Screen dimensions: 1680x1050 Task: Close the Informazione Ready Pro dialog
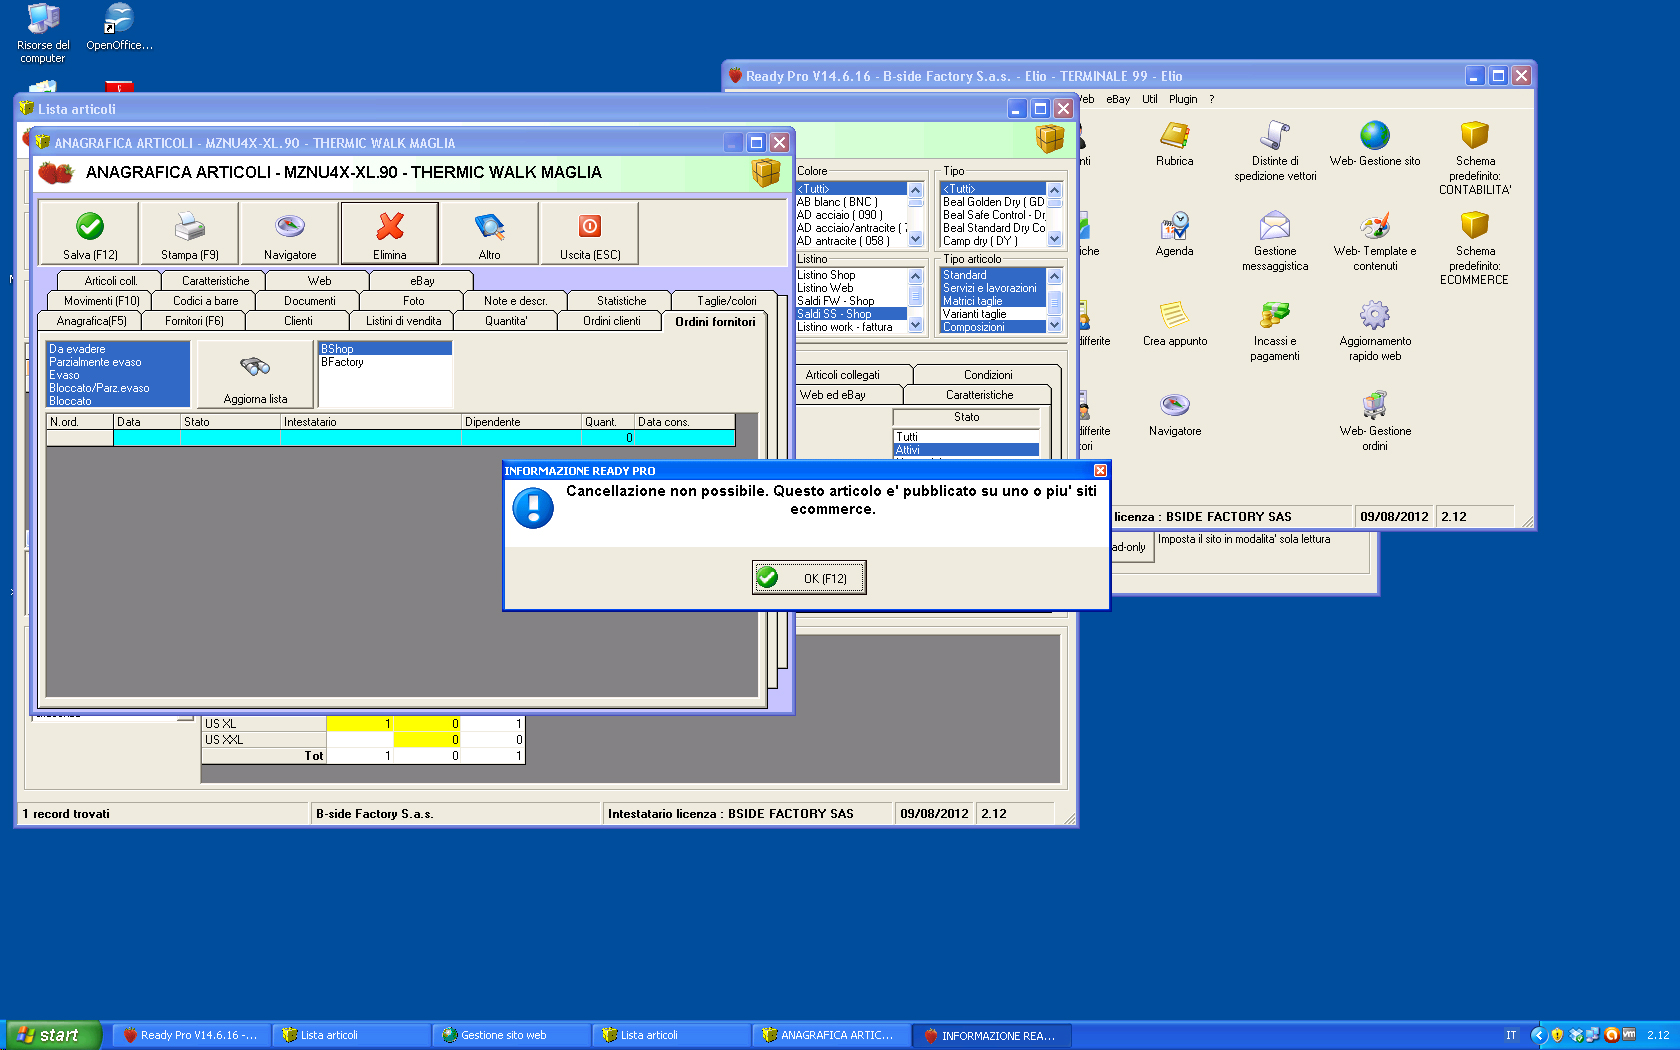(1100, 471)
